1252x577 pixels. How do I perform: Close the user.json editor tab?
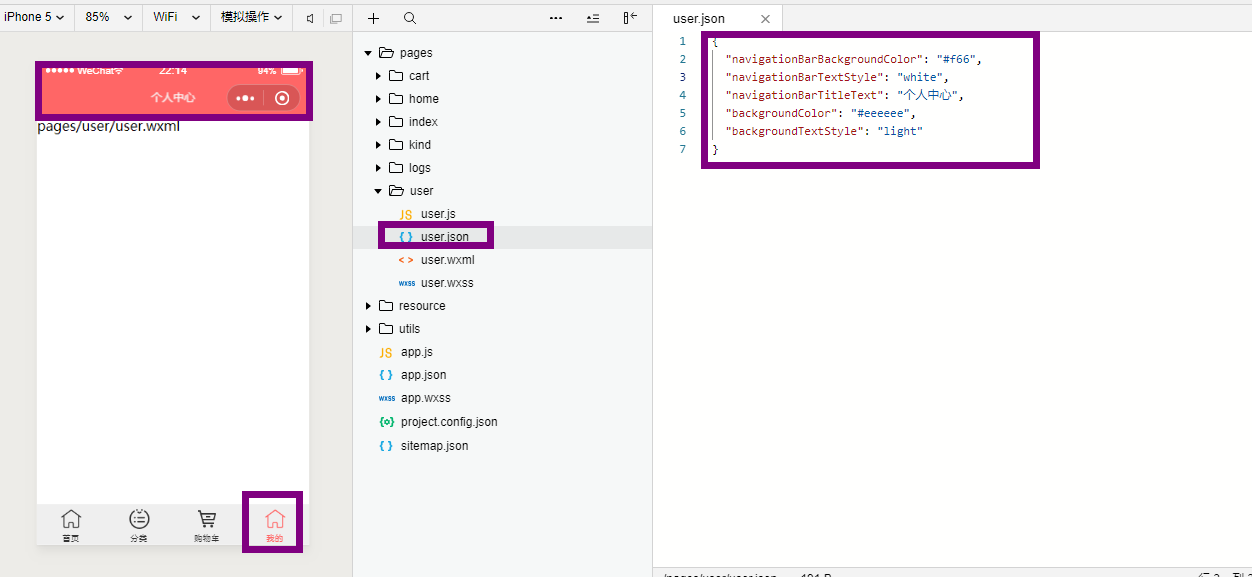[766, 19]
